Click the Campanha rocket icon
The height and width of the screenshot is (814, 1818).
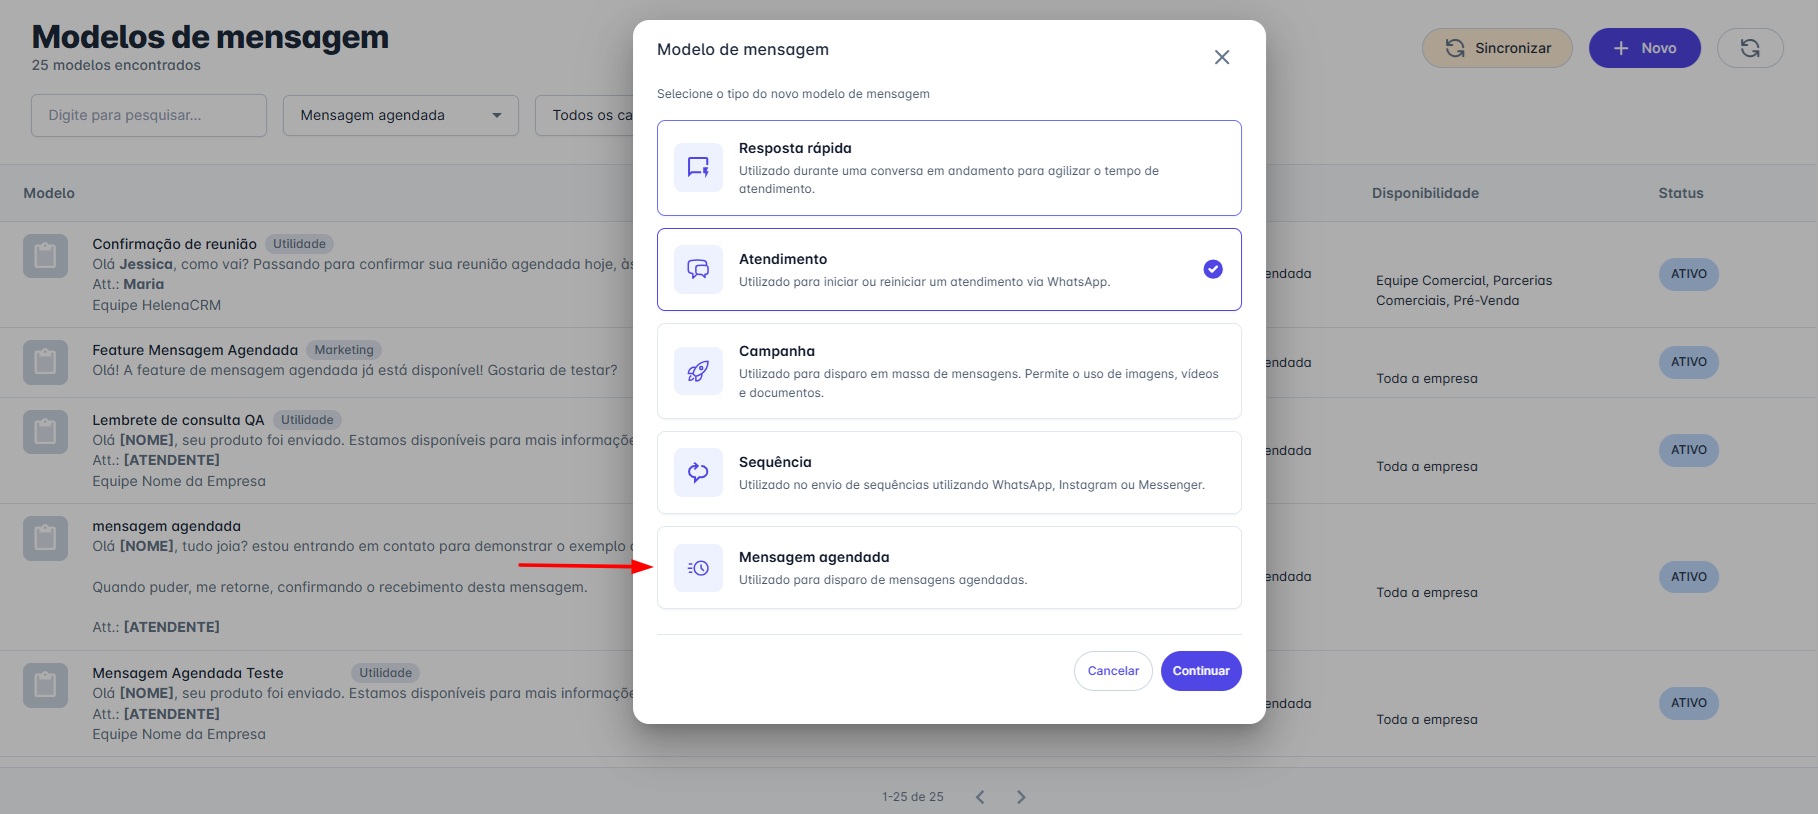click(x=698, y=371)
